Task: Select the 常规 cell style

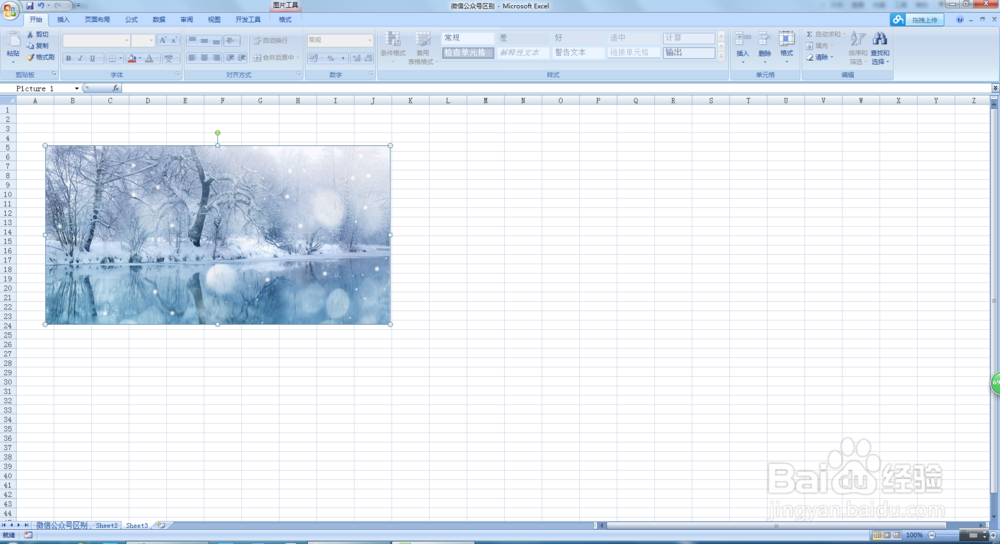Action: tap(467, 38)
